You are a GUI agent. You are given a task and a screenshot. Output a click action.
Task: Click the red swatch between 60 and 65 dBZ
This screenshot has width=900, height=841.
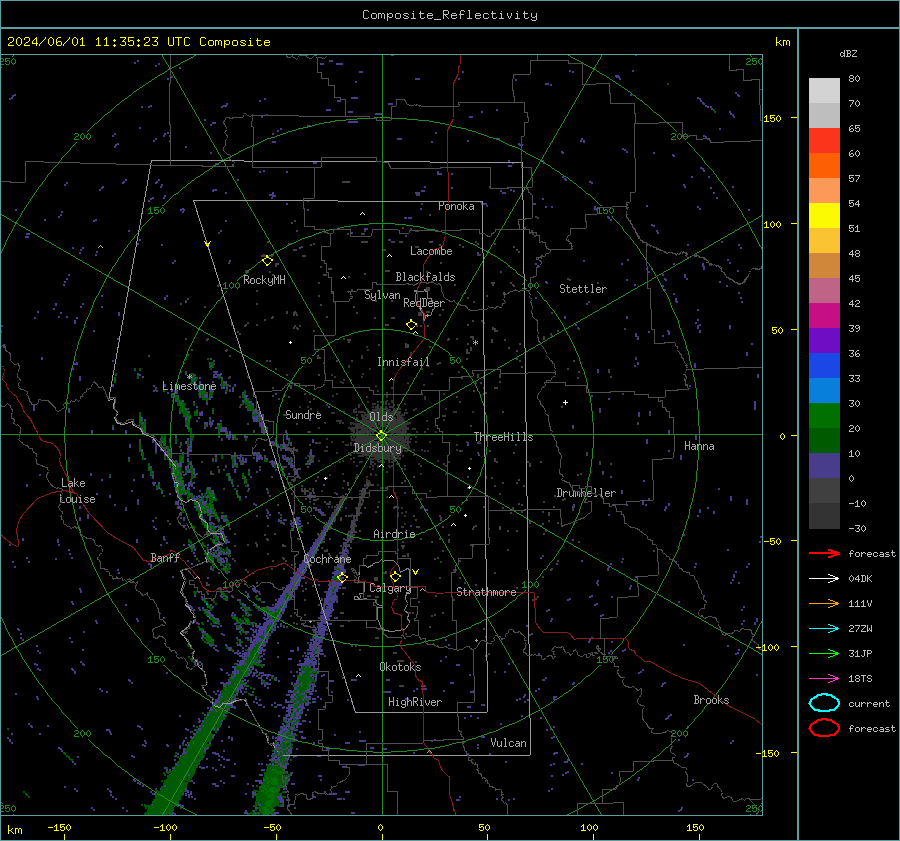824,141
